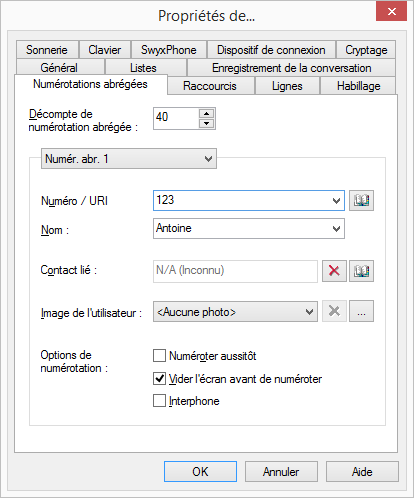Switch to the Raccourcis tab
Viewport: 414px width, 498px height.
pos(210,86)
